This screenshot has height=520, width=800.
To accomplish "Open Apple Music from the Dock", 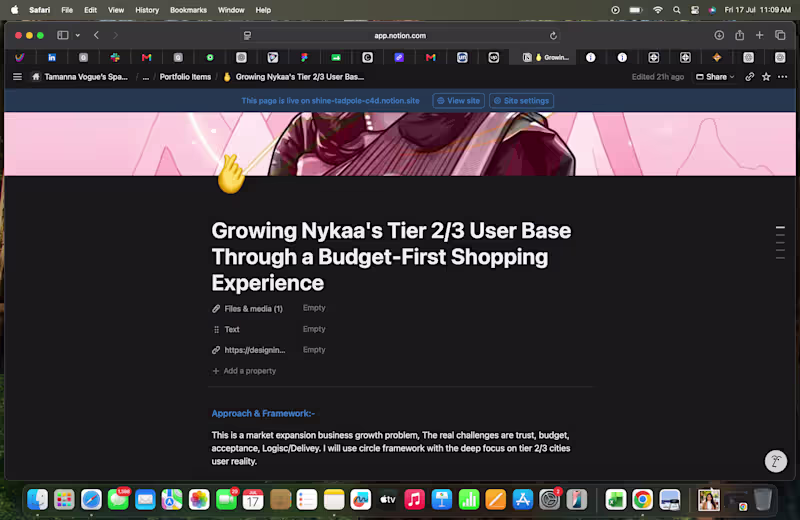I will click(x=414, y=500).
